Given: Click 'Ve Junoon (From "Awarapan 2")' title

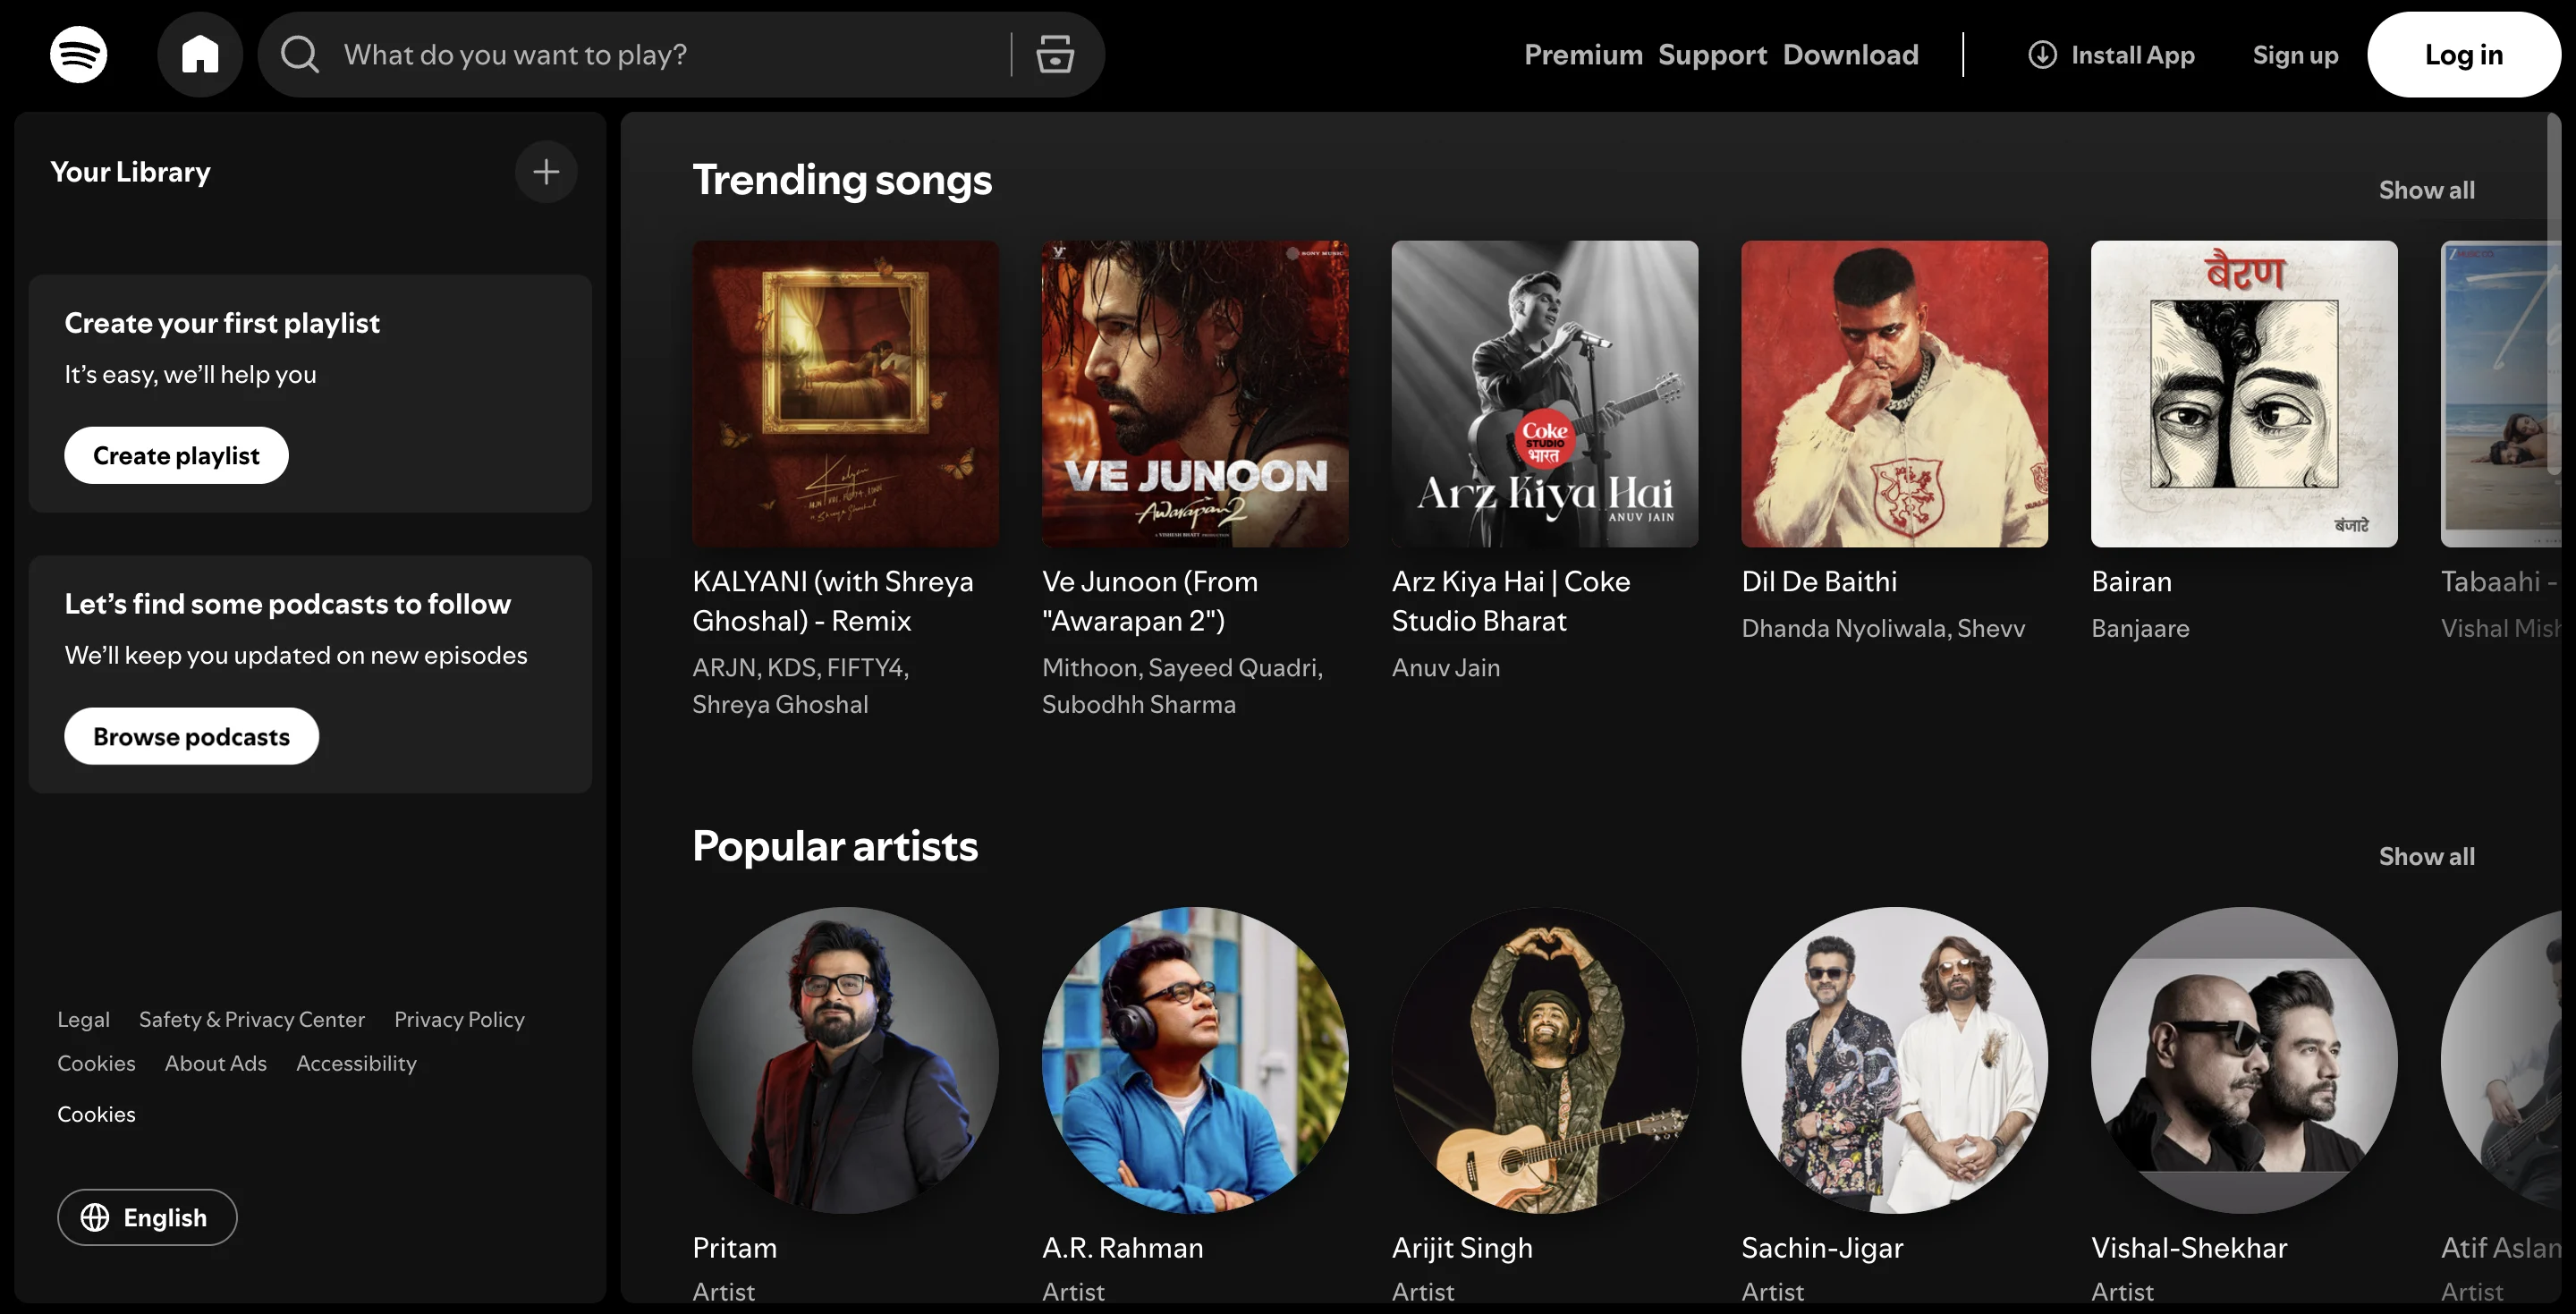Looking at the screenshot, I should pos(1150,601).
